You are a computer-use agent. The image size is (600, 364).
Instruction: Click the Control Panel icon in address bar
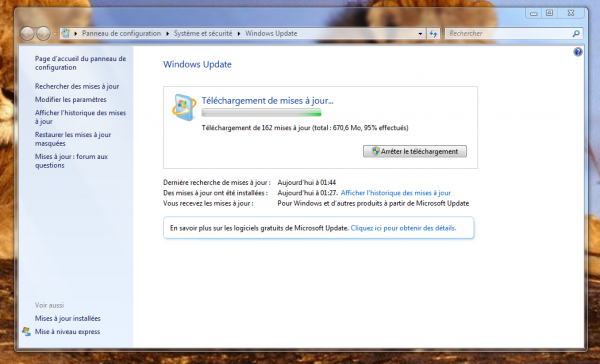(x=66, y=33)
